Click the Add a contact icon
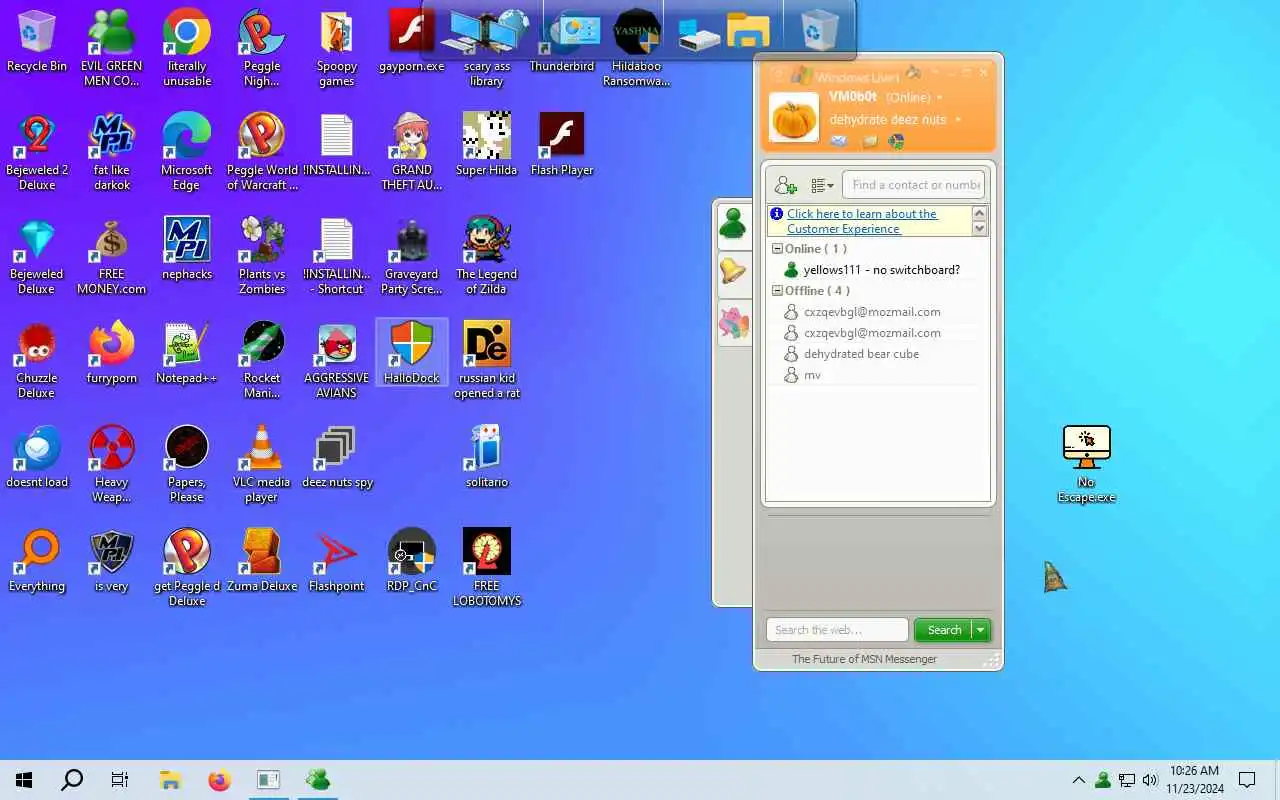 pyautogui.click(x=786, y=185)
